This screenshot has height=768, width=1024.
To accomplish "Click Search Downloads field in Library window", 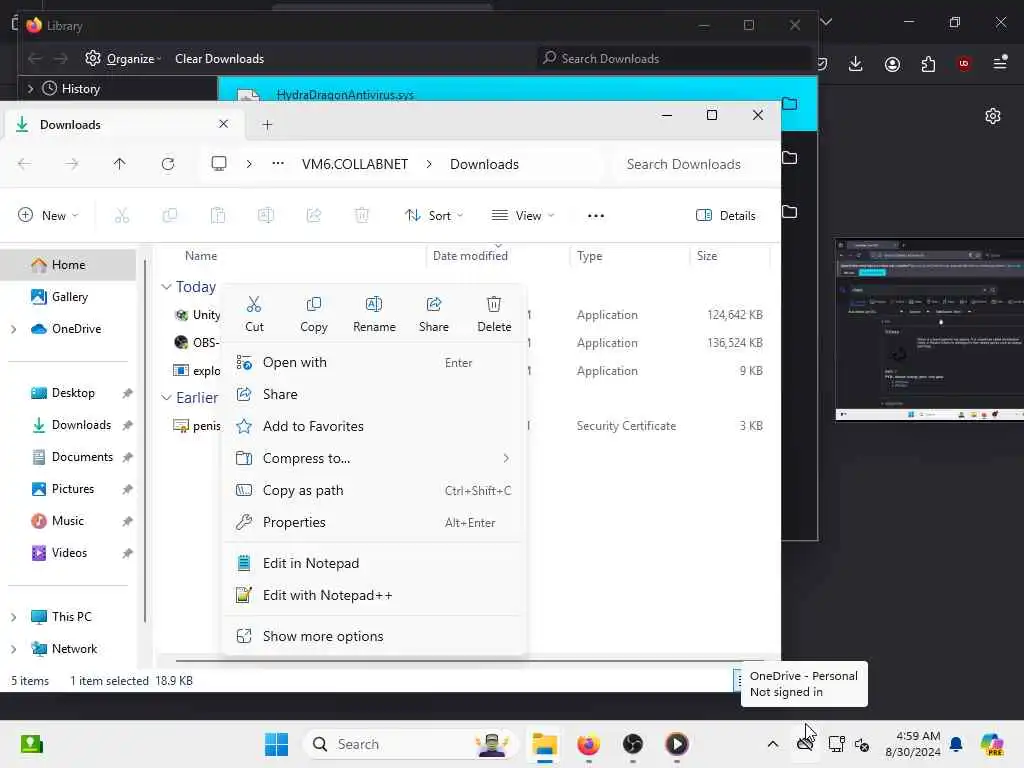I will (673, 59).
